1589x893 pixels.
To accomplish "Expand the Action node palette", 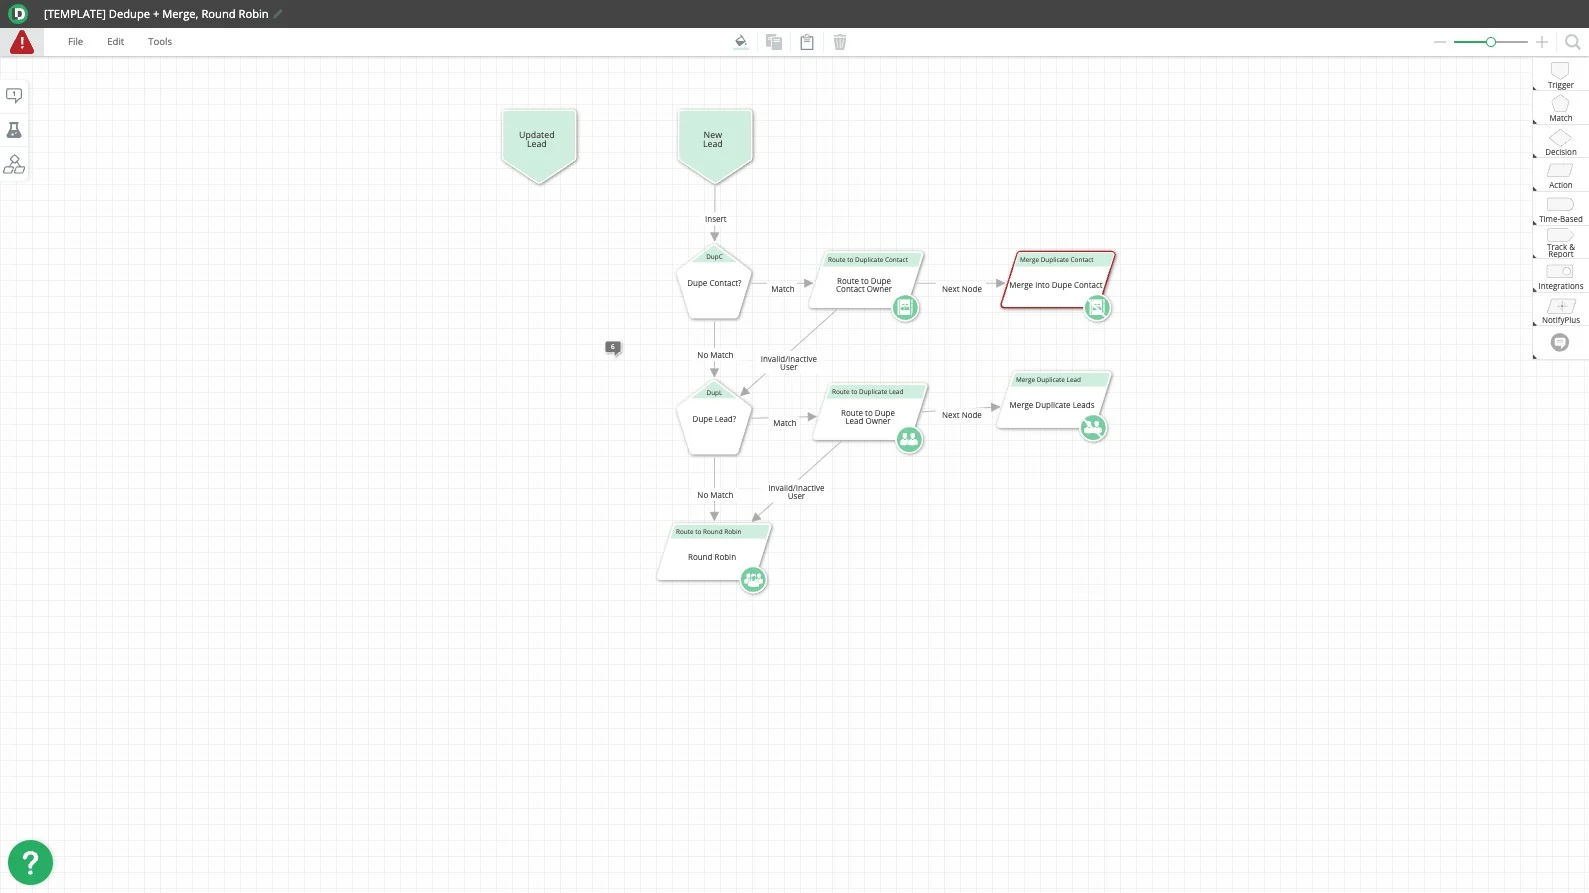I will pyautogui.click(x=1560, y=175).
